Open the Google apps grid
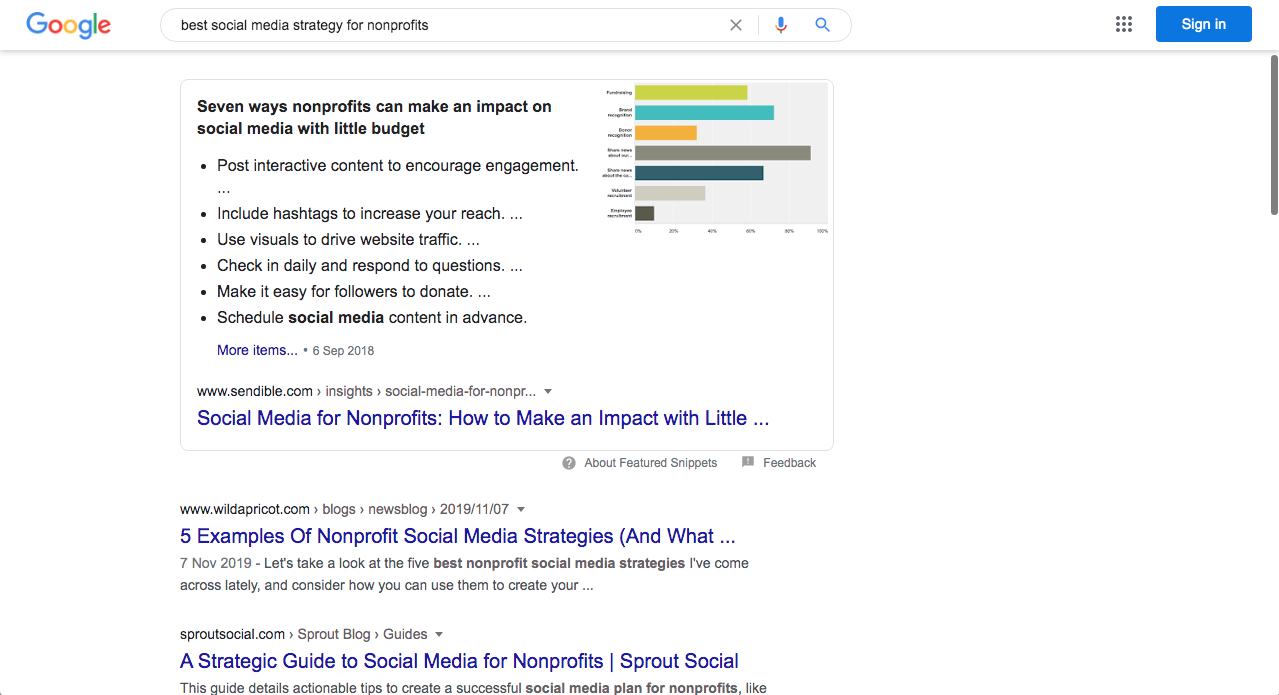This screenshot has width=1279, height=695. (x=1124, y=25)
